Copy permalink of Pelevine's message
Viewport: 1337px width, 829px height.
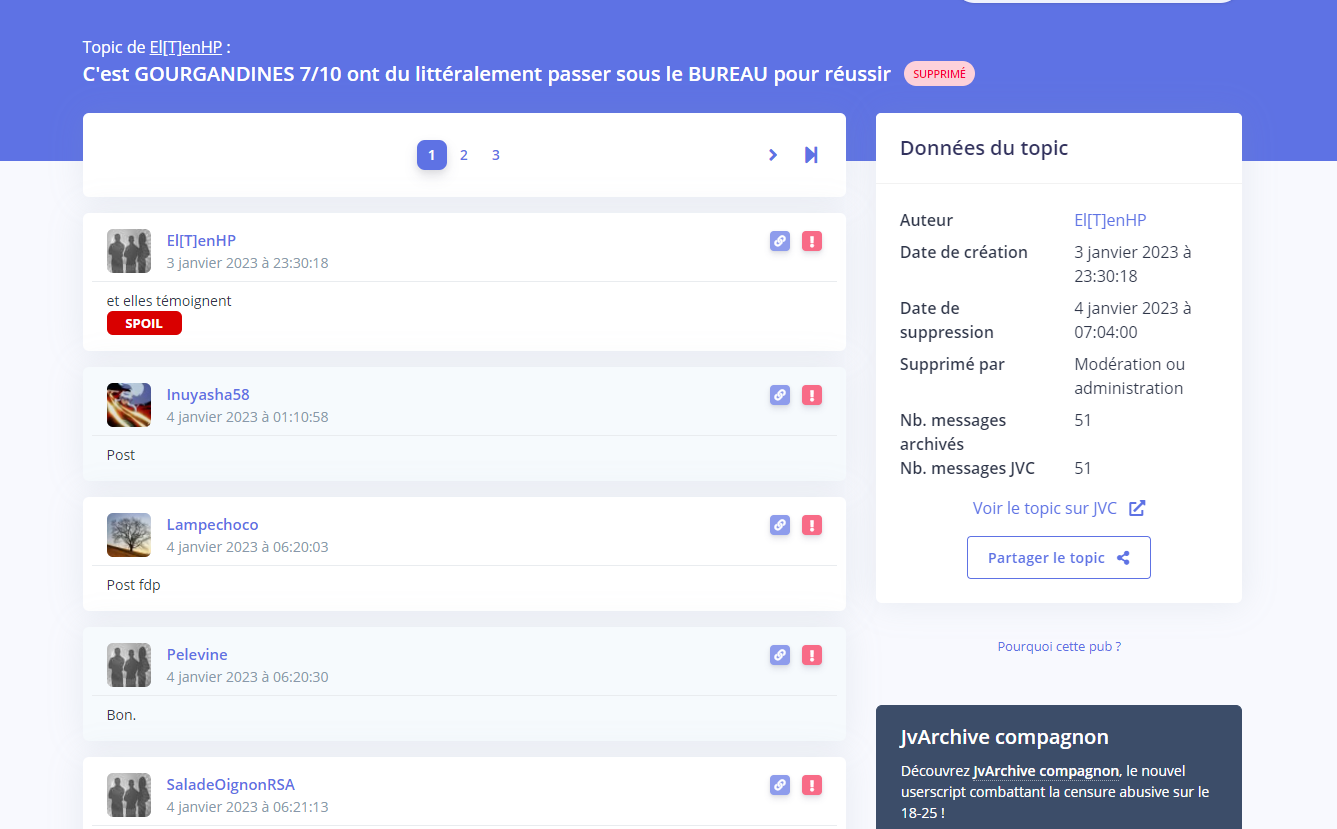[x=780, y=655]
